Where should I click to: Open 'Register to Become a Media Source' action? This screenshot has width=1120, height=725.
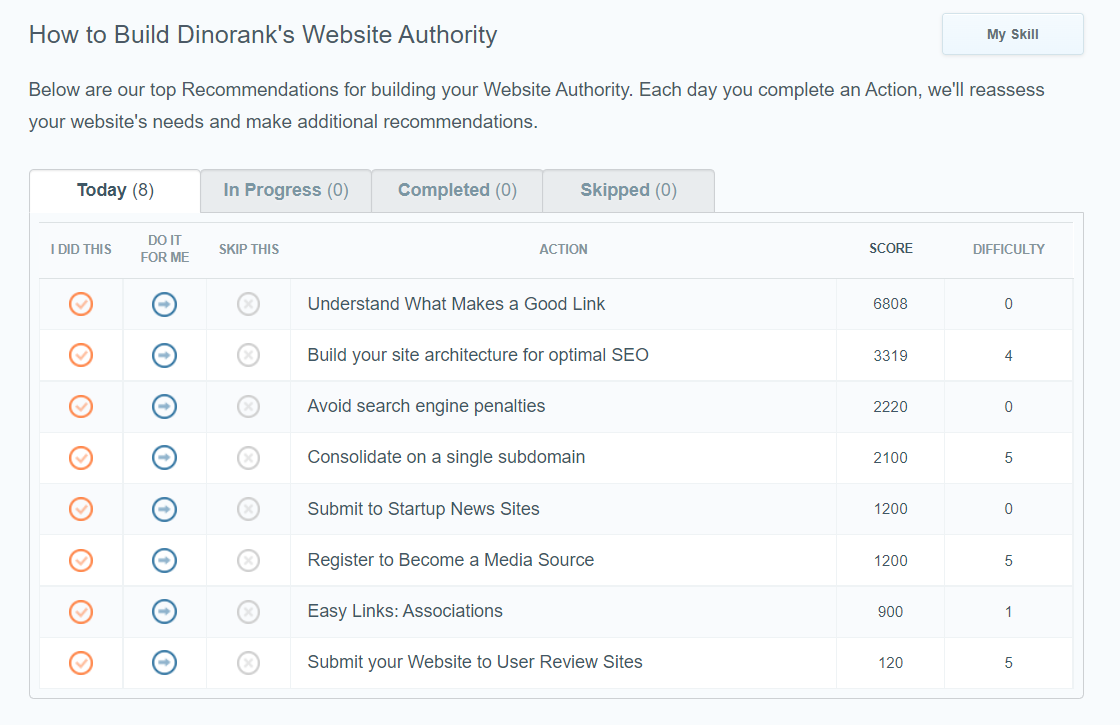coord(451,560)
